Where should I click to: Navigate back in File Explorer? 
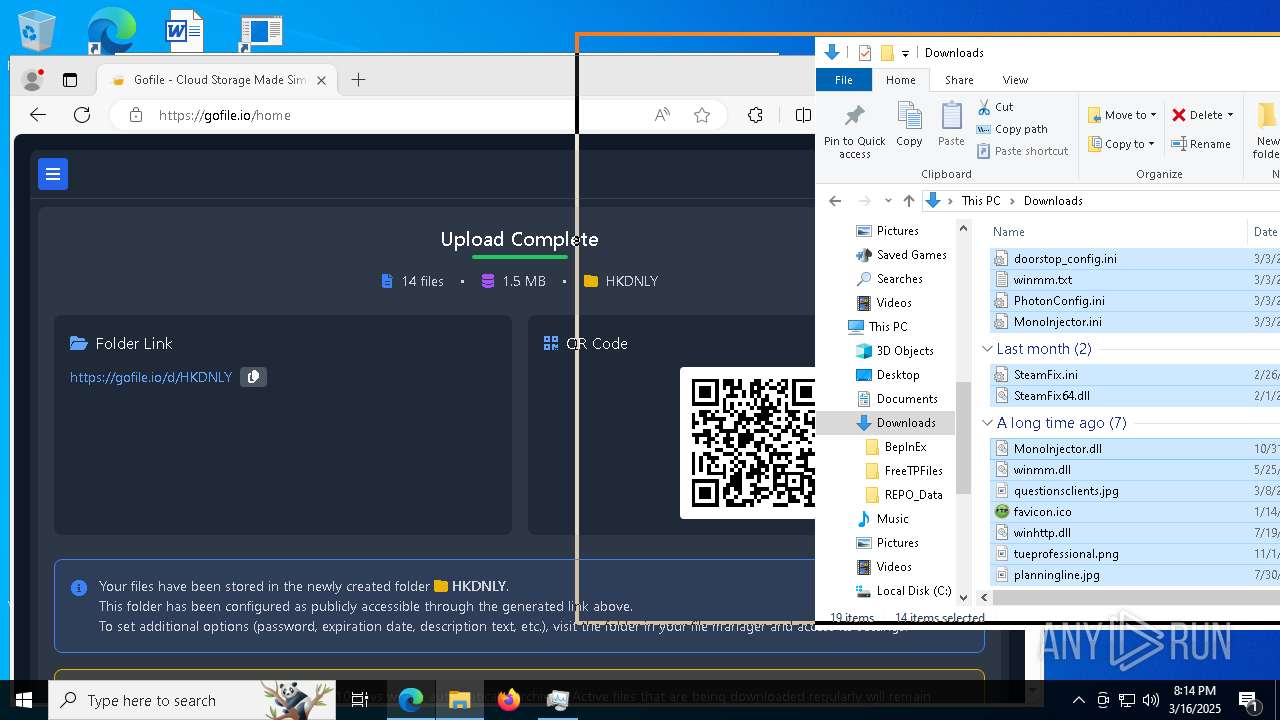pyautogui.click(x=835, y=201)
